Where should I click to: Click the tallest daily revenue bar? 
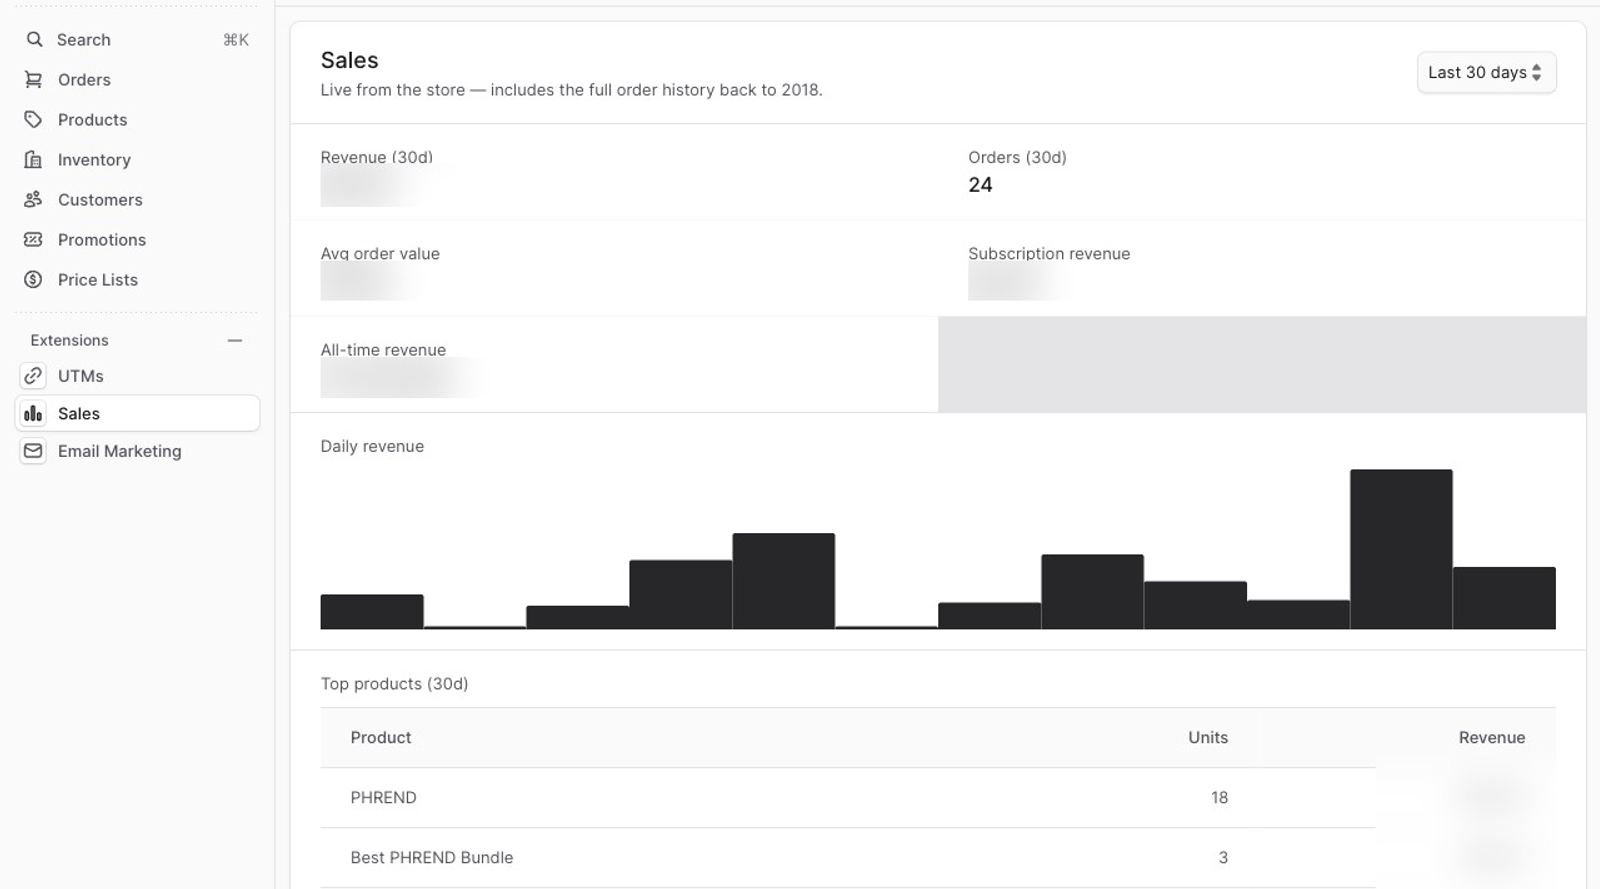(x=1401, y=549)
